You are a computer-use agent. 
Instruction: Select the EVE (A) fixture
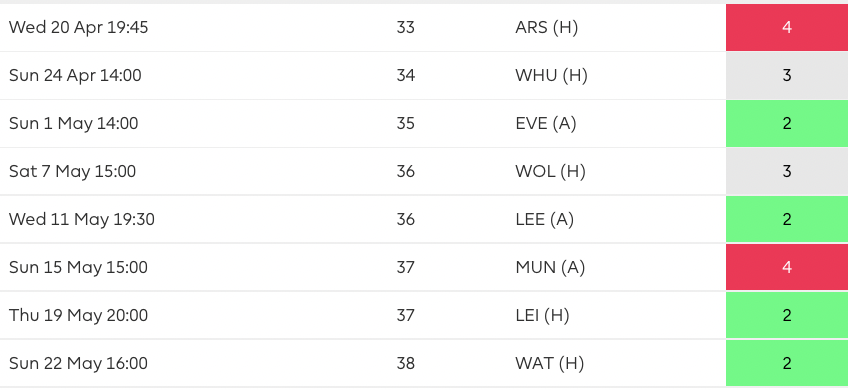[546, 123]
